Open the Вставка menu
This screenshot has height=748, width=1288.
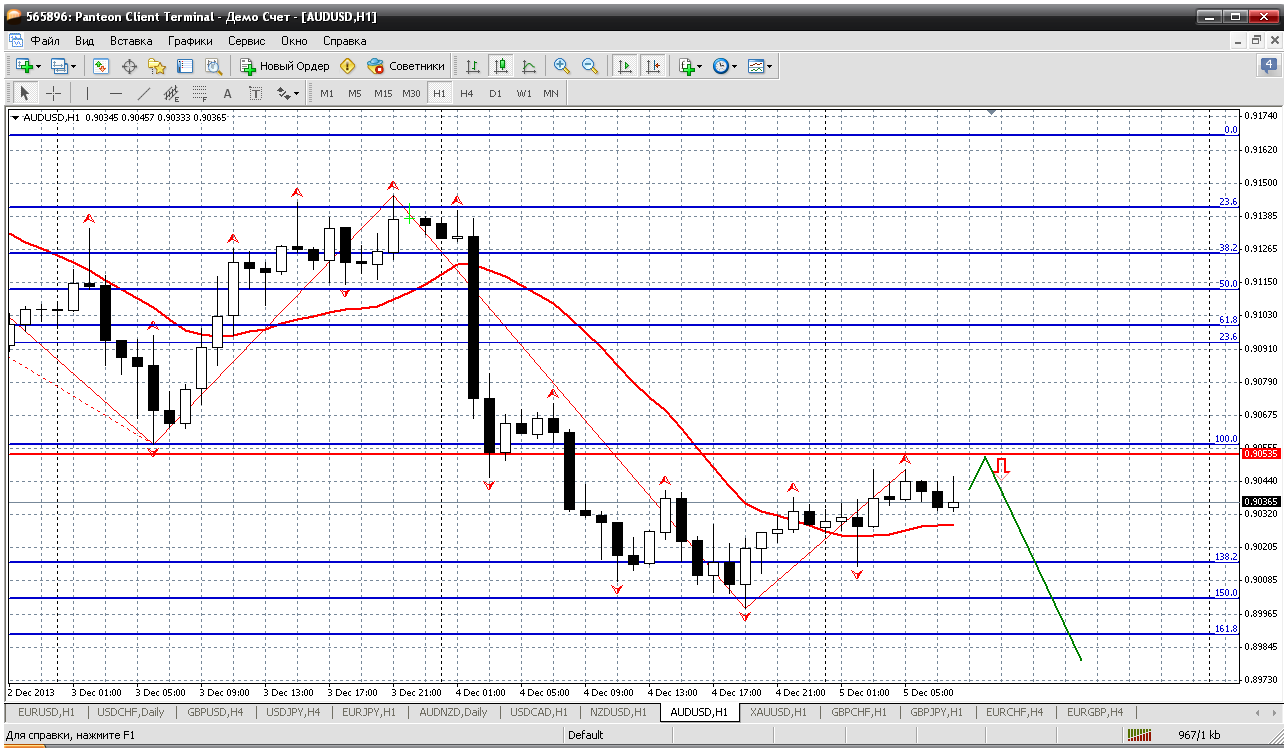coord(131,41)
